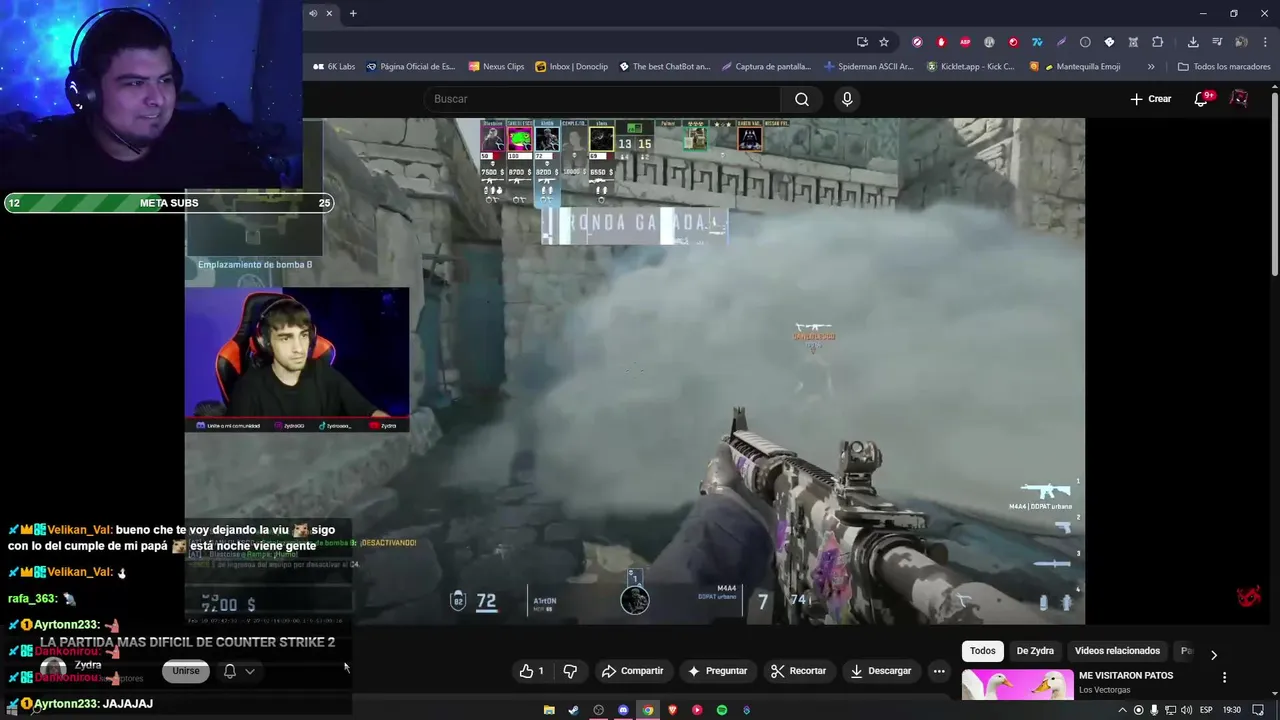
Task: Open the red hand blocker extension
Action: (941, 42)
